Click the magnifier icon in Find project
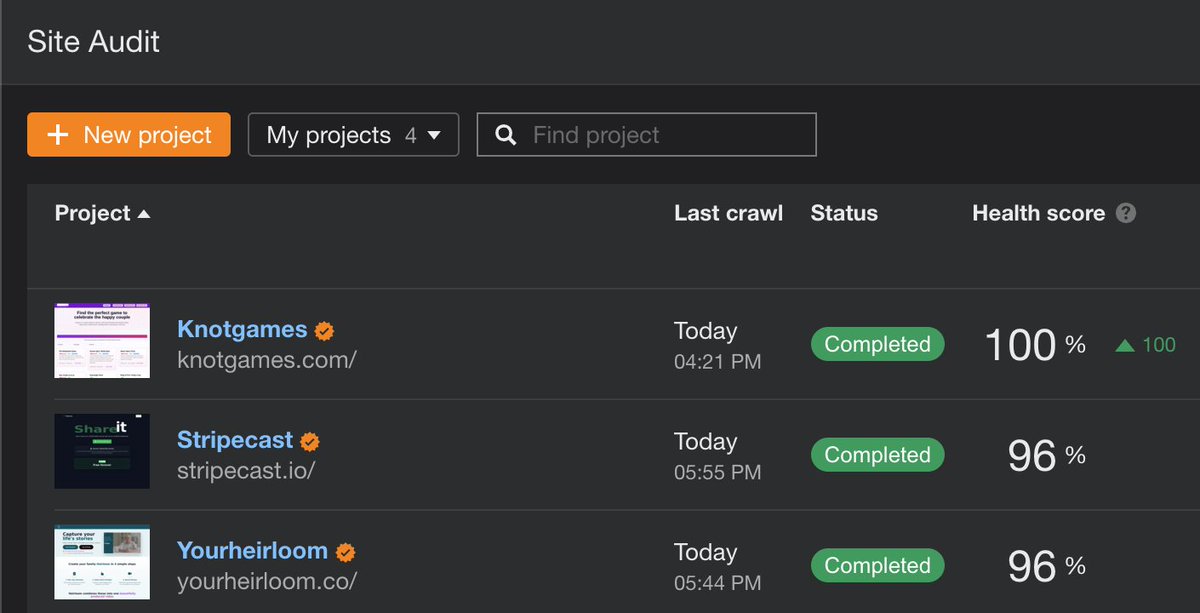This screenshot has height=613, width=1200. (506, 135)
